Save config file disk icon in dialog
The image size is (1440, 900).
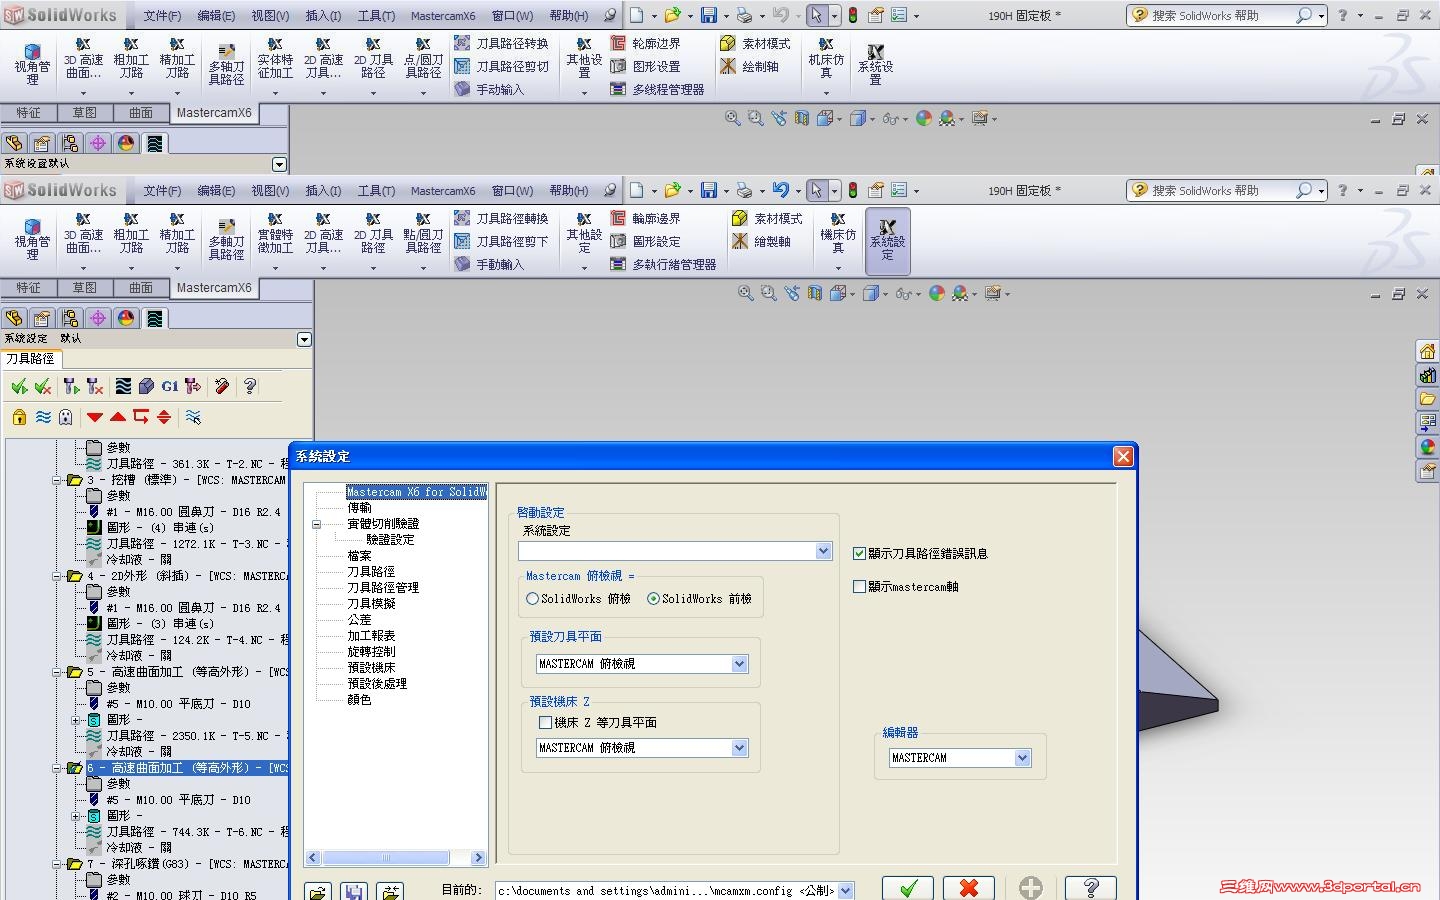pos(354,890)
